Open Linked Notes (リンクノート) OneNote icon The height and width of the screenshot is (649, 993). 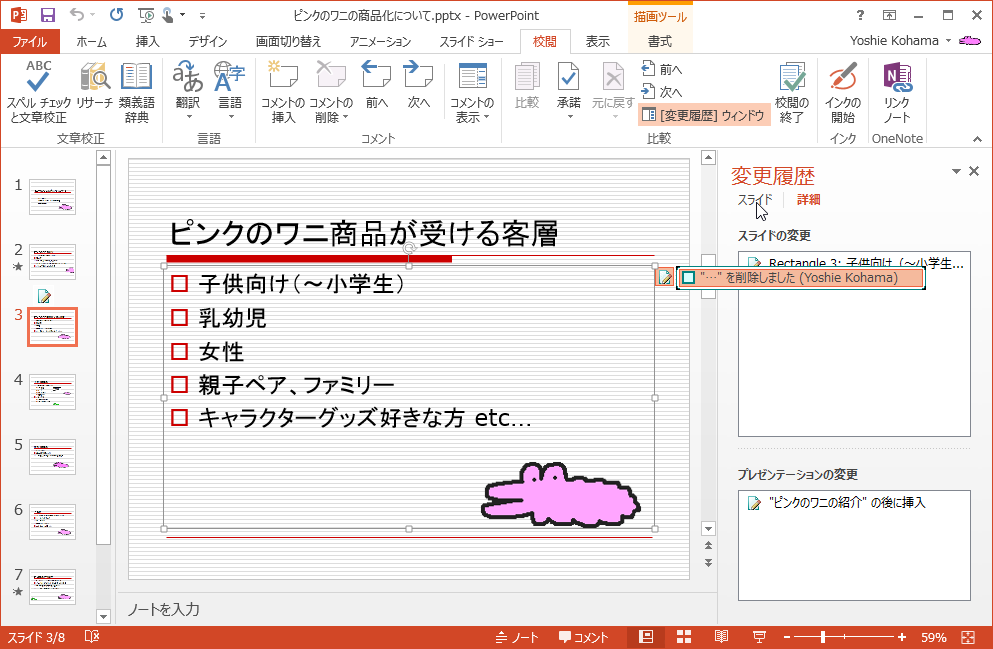point(896,78)
